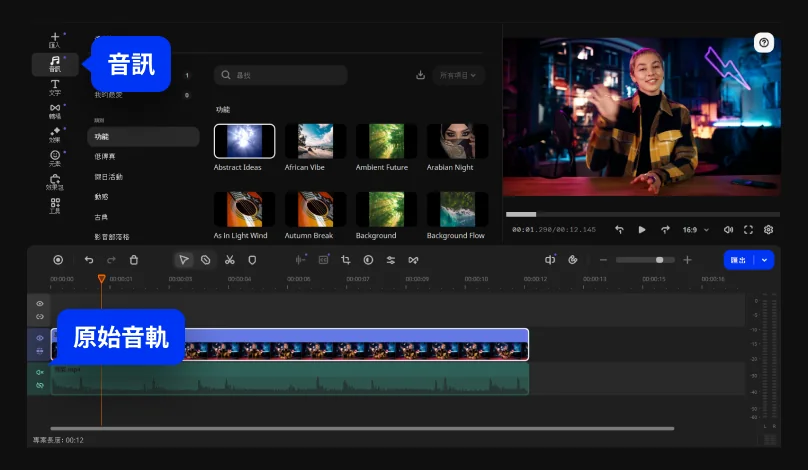
Task: Select the crop tool in timeline toolbar
Action: coord(346,260)
